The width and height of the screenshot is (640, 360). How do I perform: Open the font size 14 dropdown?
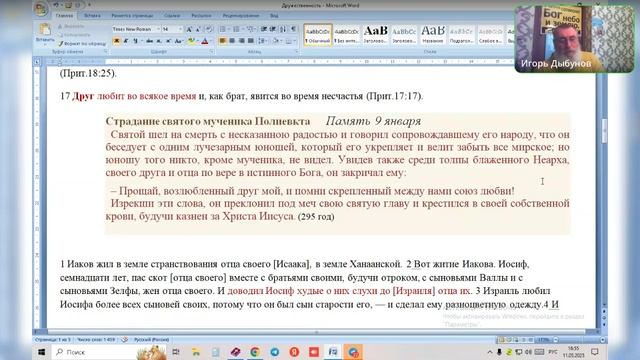(180, 29)
